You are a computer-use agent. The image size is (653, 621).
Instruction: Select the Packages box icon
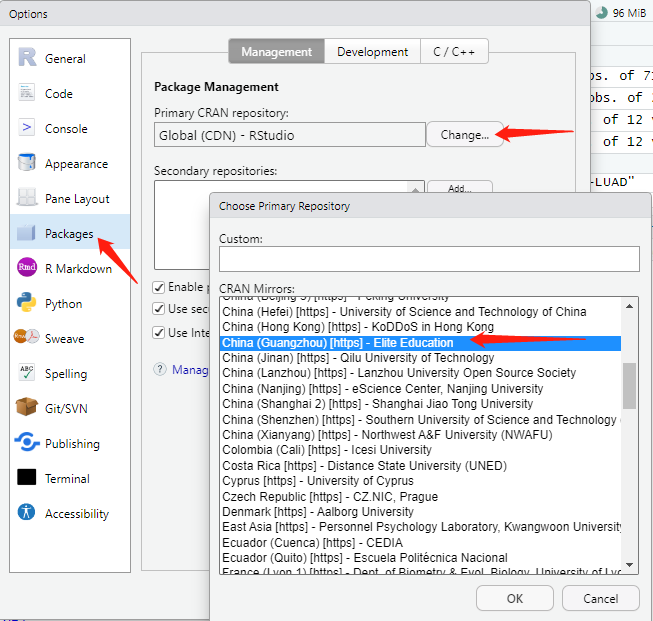click(26, 232)
